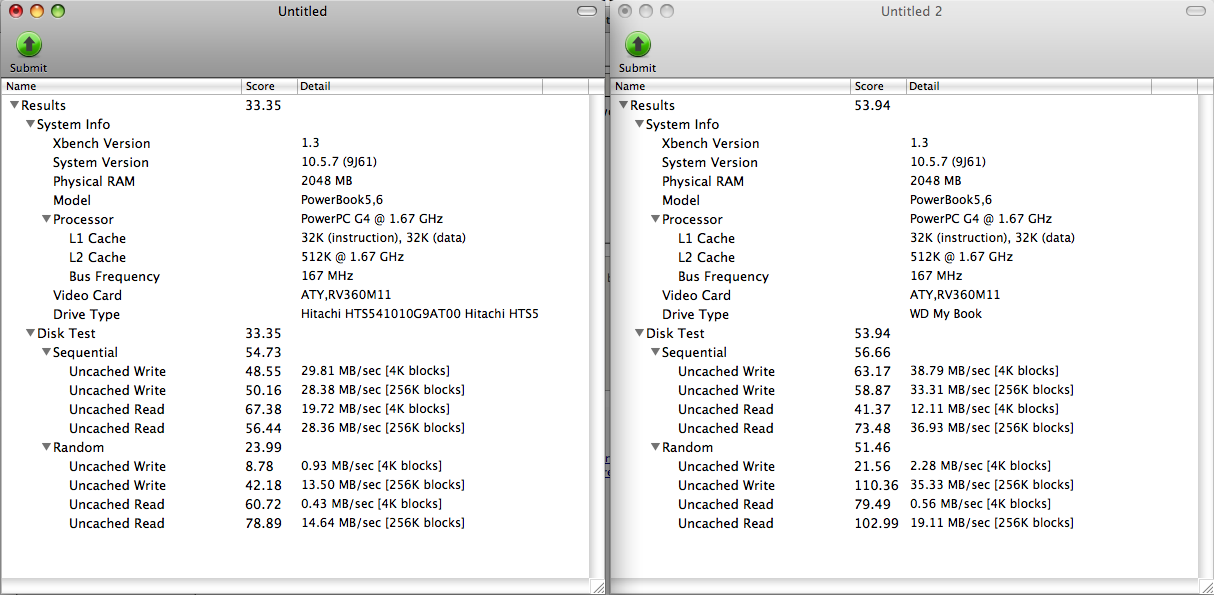
Task: Select Bus Frequency row in Untitled window
Action: point(295,276)
